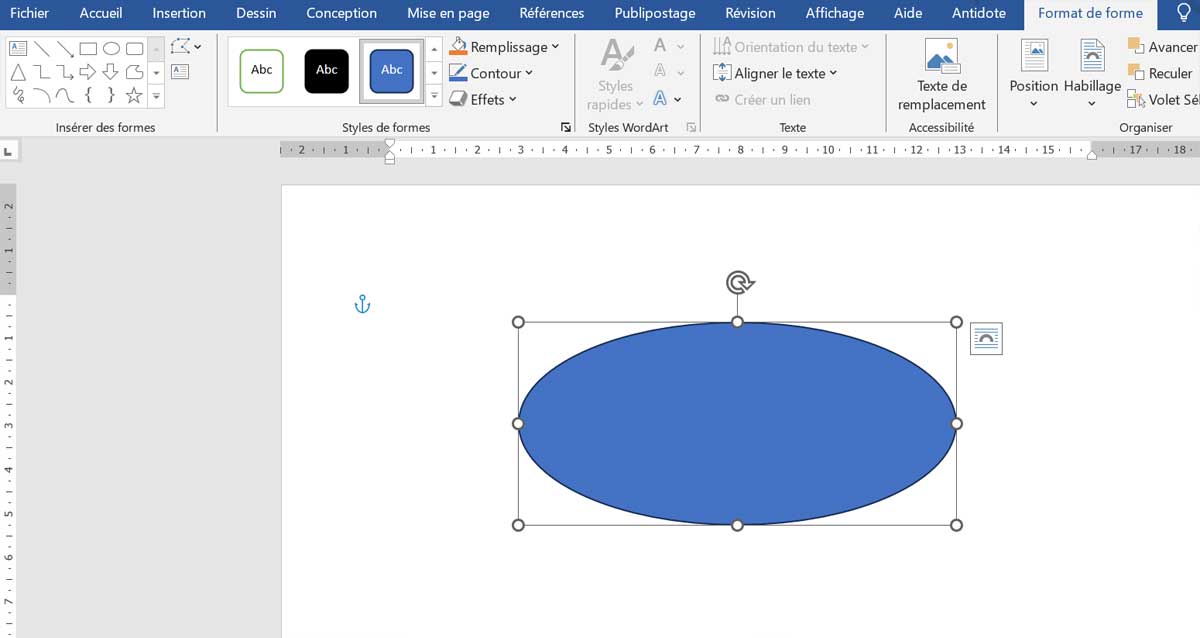
Task: Switch to the Insertion ribbon tab
Action: click(178, 13)
